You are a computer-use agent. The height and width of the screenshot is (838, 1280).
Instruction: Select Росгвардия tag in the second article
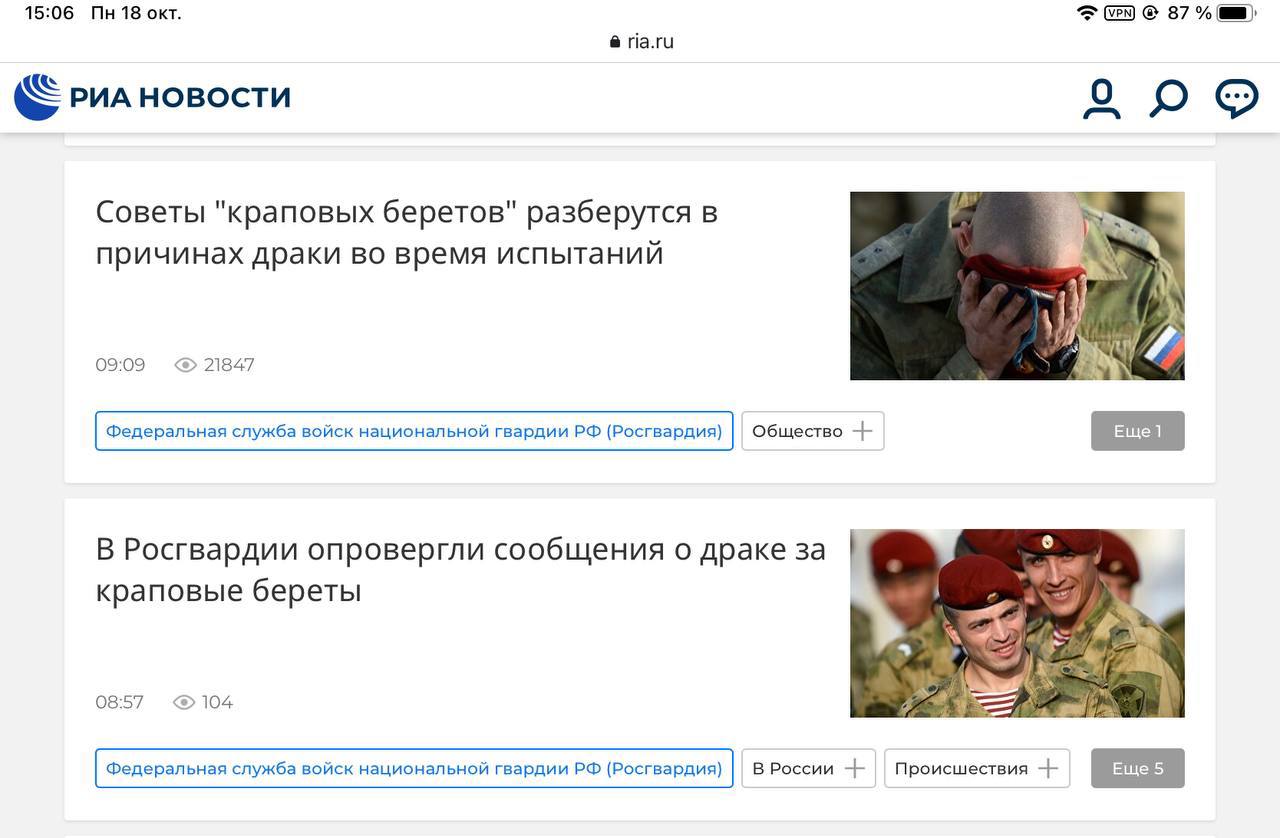(414, 768)
